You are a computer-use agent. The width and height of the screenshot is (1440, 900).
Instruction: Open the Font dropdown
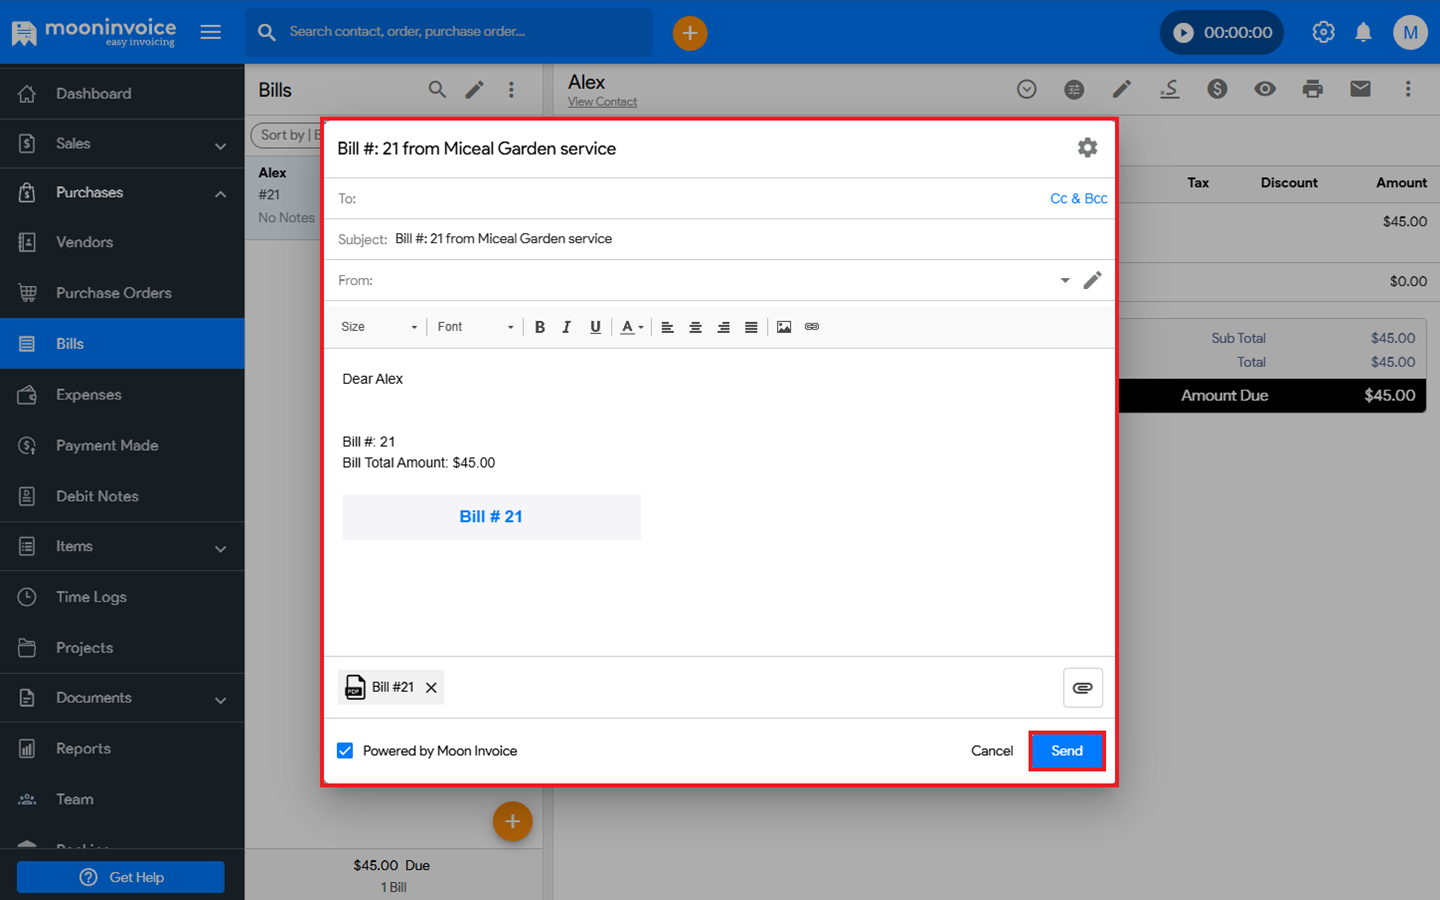pos(475,327)
